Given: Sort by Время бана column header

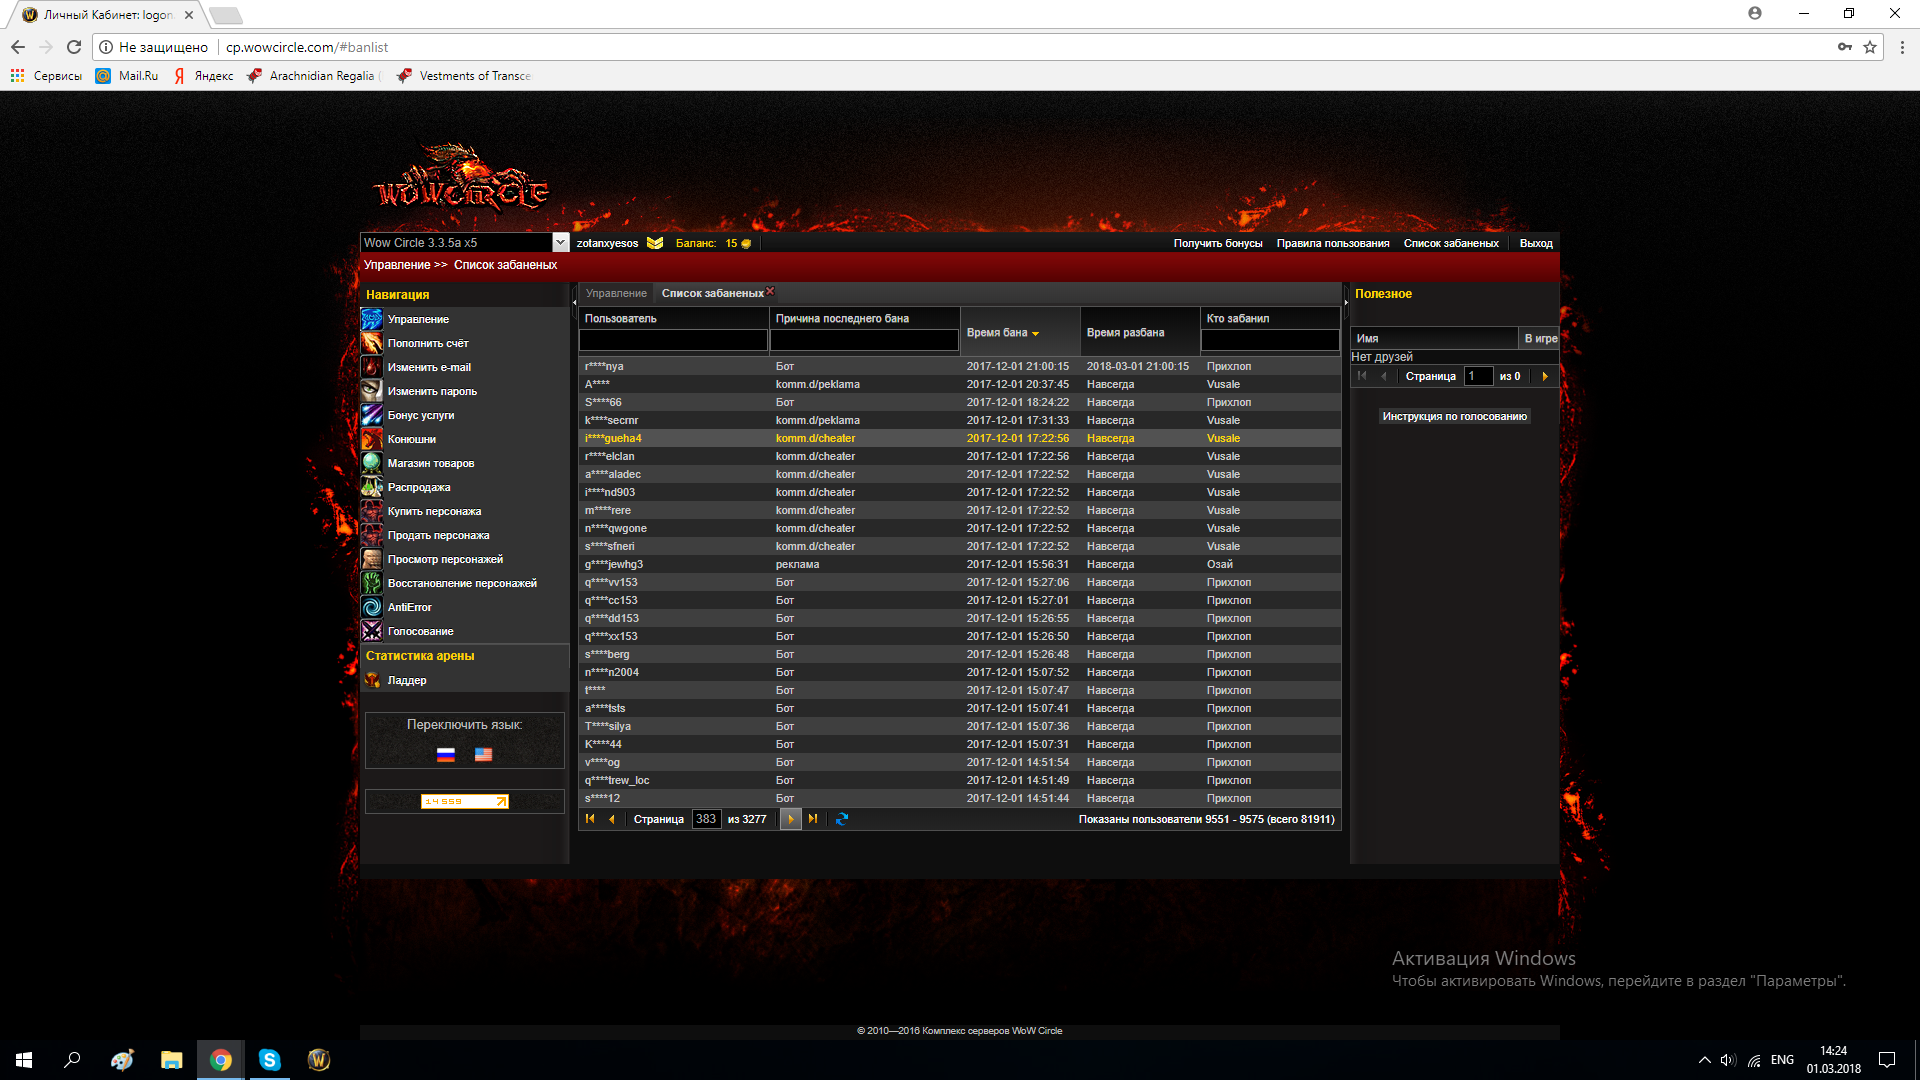Looking at the screenshot, I should (1003, 333).
